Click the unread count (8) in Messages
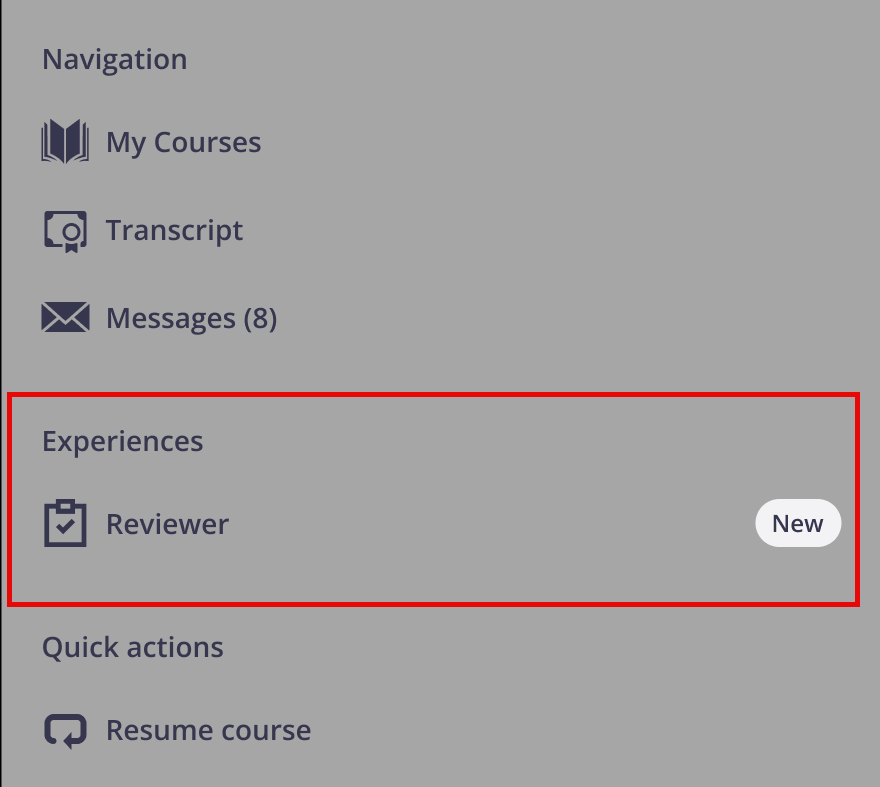 click(x=259, y=319)
